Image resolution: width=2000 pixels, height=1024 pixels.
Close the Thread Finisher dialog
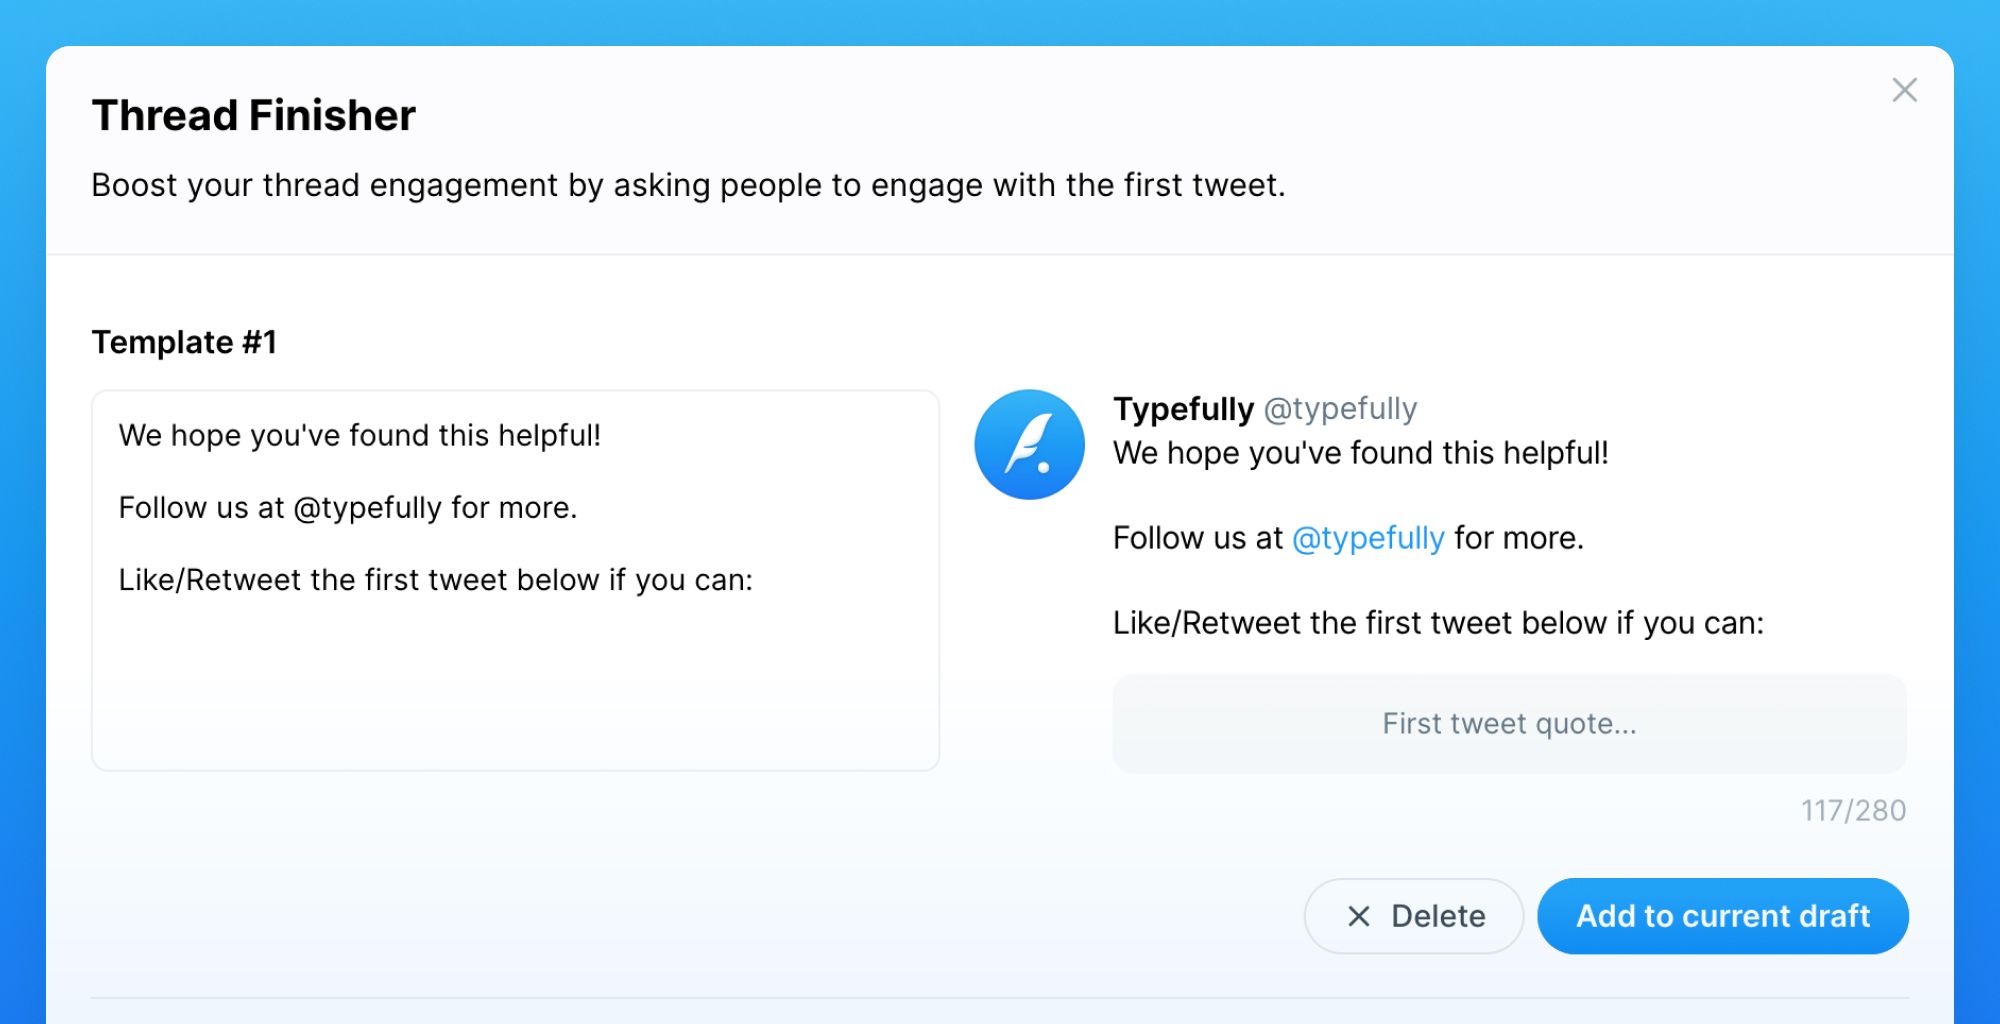[1904, 90]
